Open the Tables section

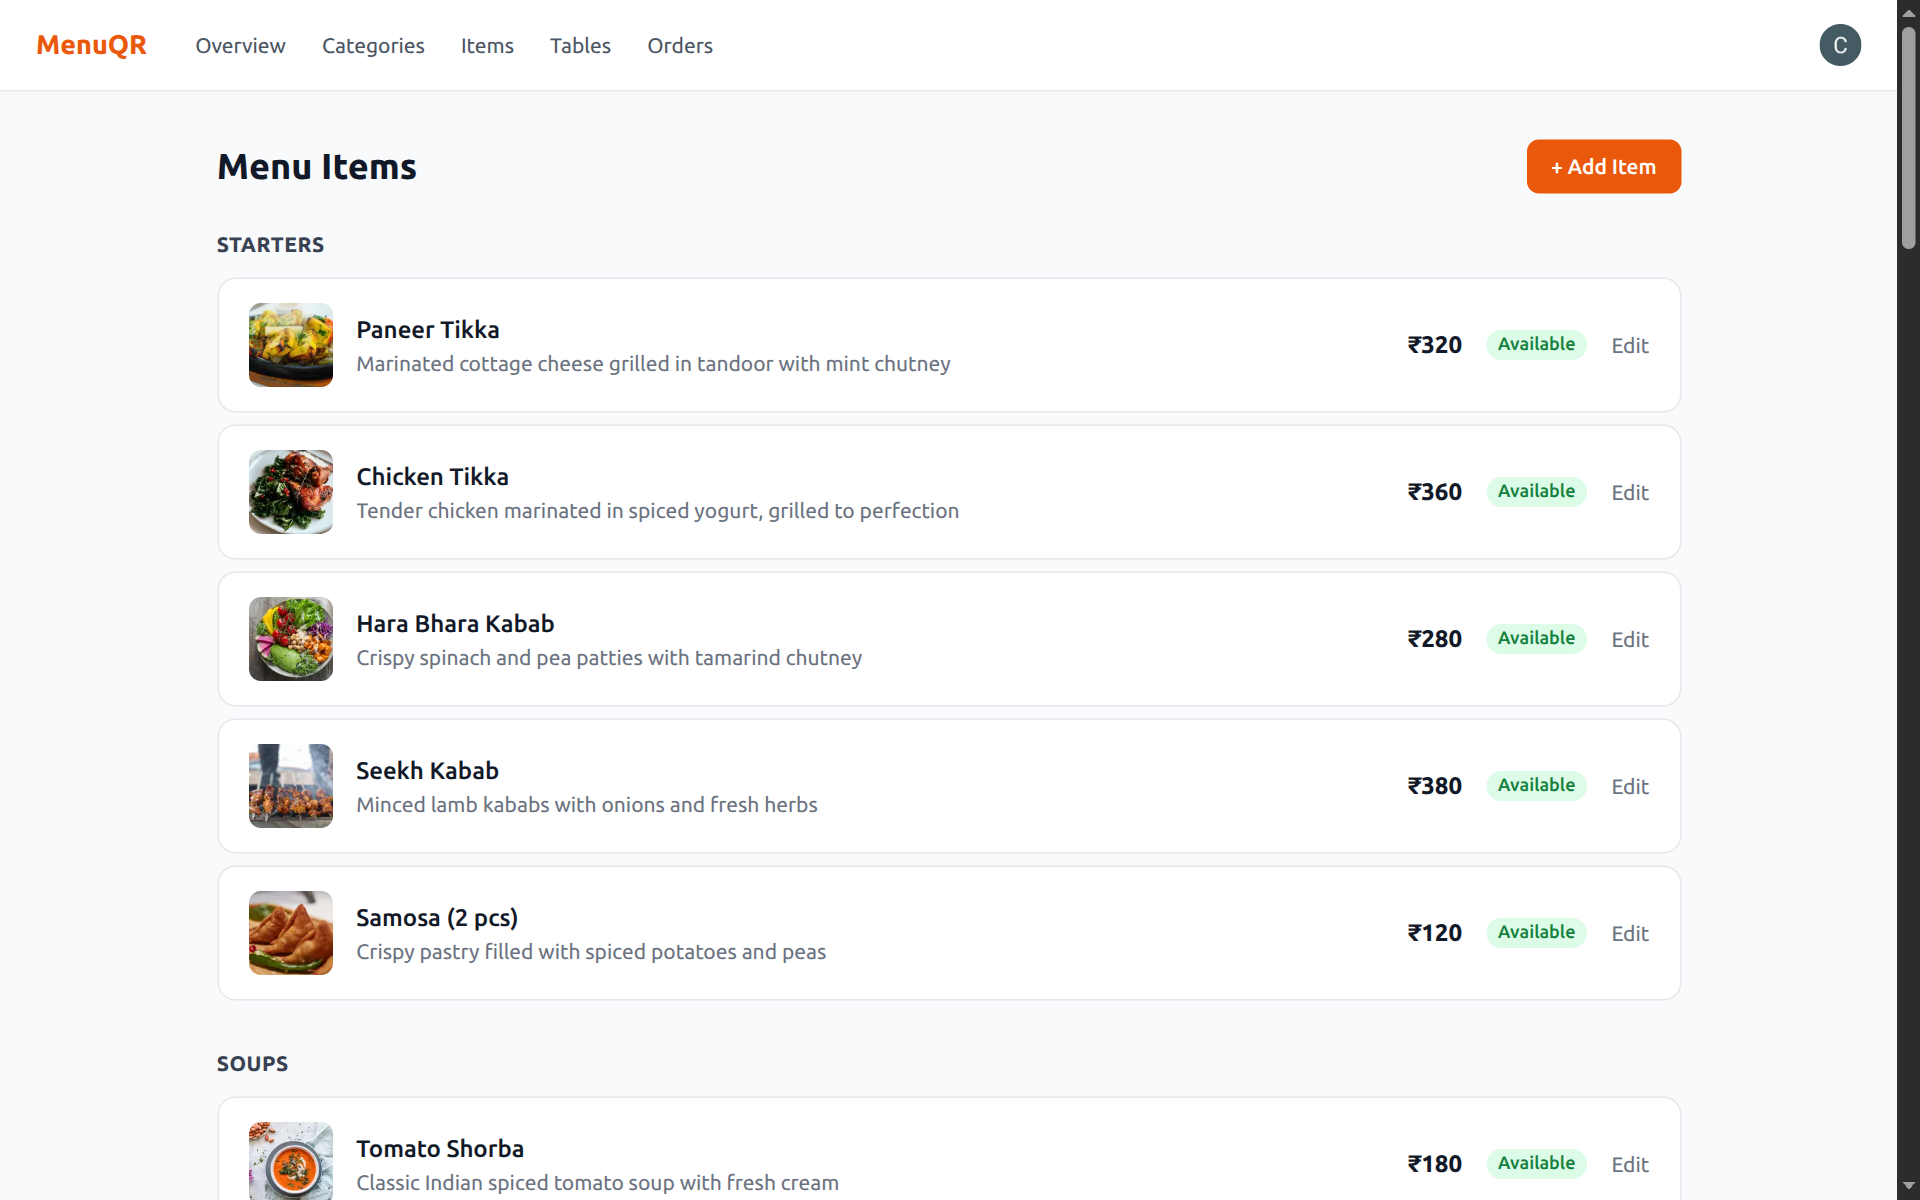(x=580, y=46)
